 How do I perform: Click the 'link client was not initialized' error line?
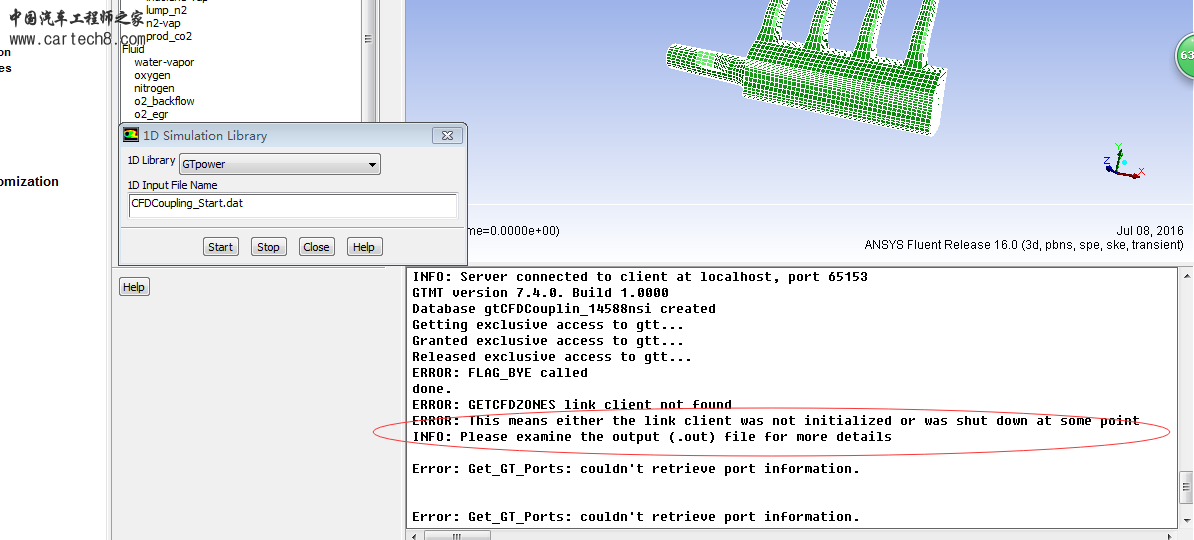coord(775,420)
